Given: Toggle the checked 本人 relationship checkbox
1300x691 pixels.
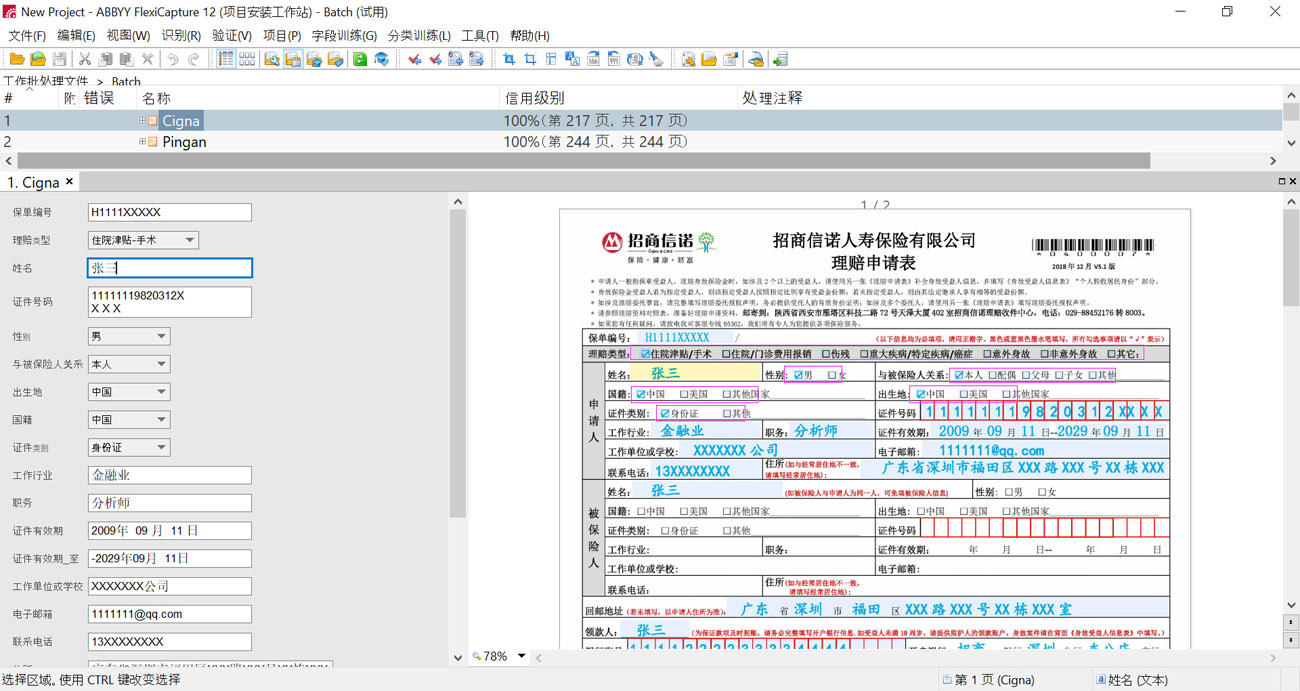Looking at the screenshot, I should pyautogui.click(x=958, y=375).
